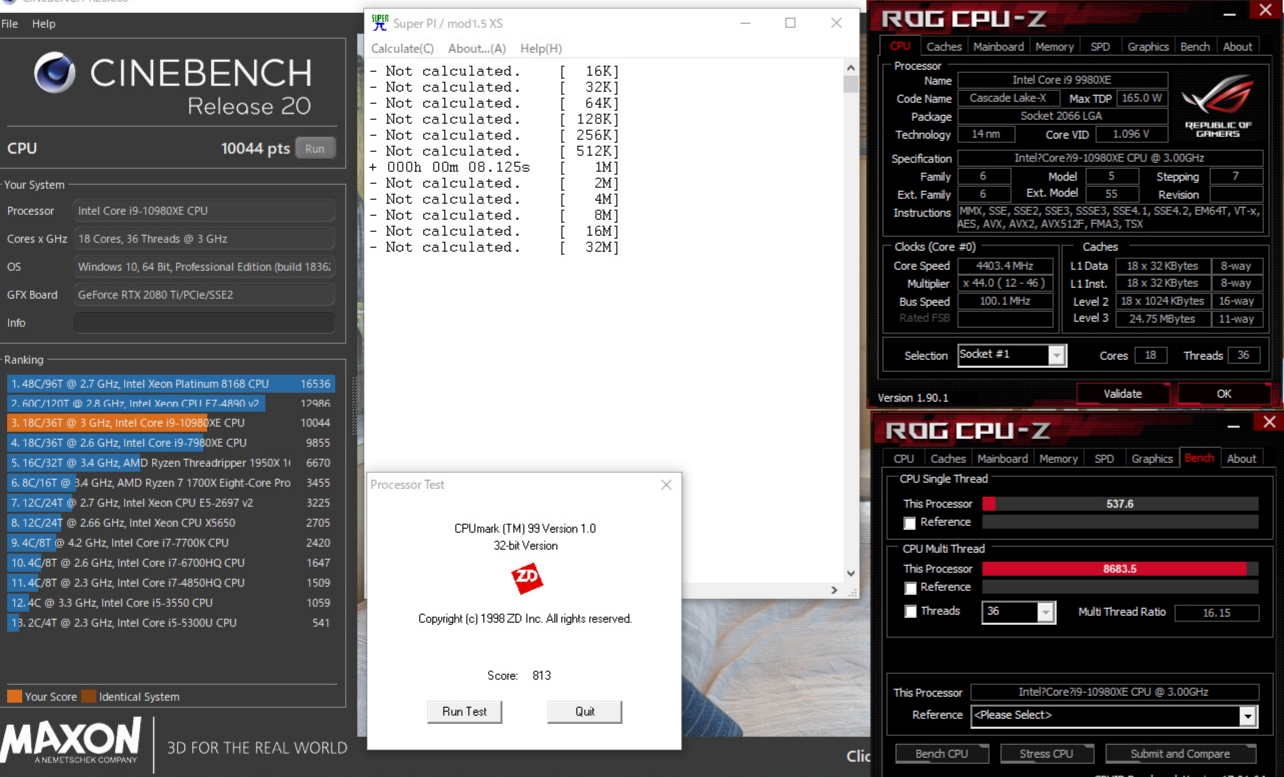Click Super PI scrollbar down arrow
This screenshot has height=777, width=1284.
click(851, 574)
